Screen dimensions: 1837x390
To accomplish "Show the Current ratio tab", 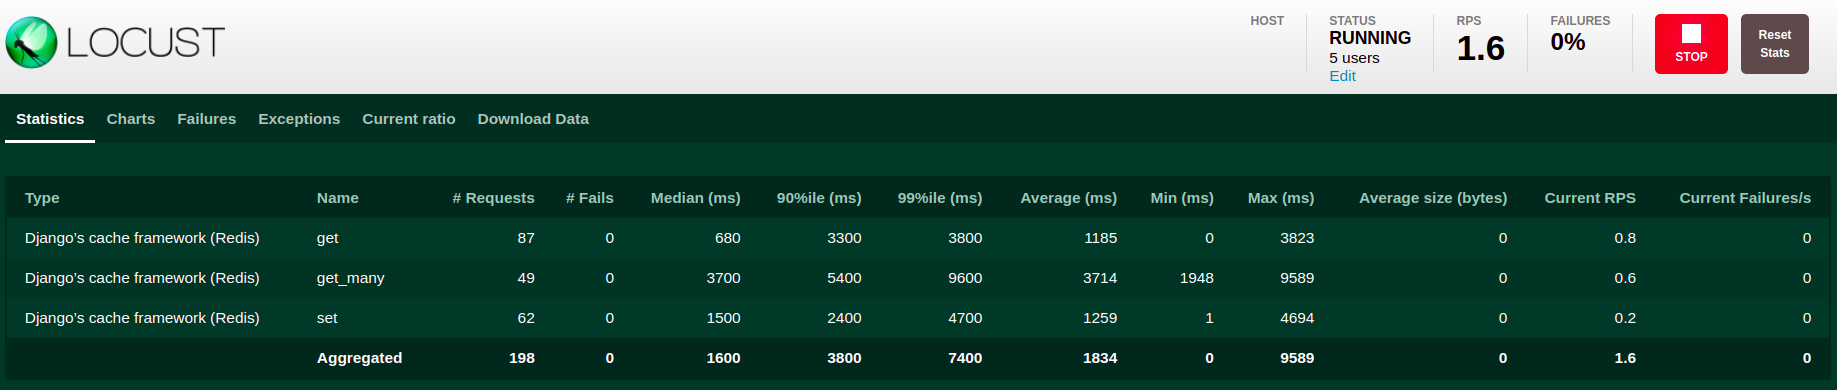I will [409, 119].
